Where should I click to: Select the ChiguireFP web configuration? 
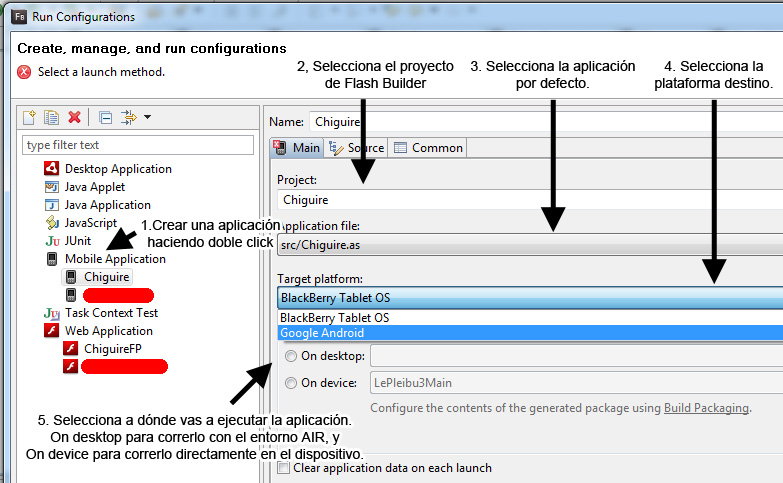[x=112, y=349]
